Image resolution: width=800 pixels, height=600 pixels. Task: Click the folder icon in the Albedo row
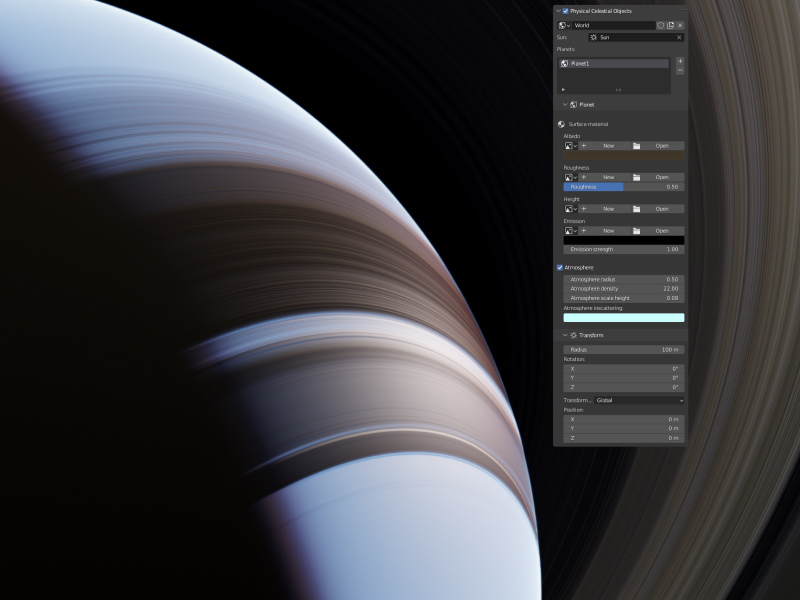point(637,146)
